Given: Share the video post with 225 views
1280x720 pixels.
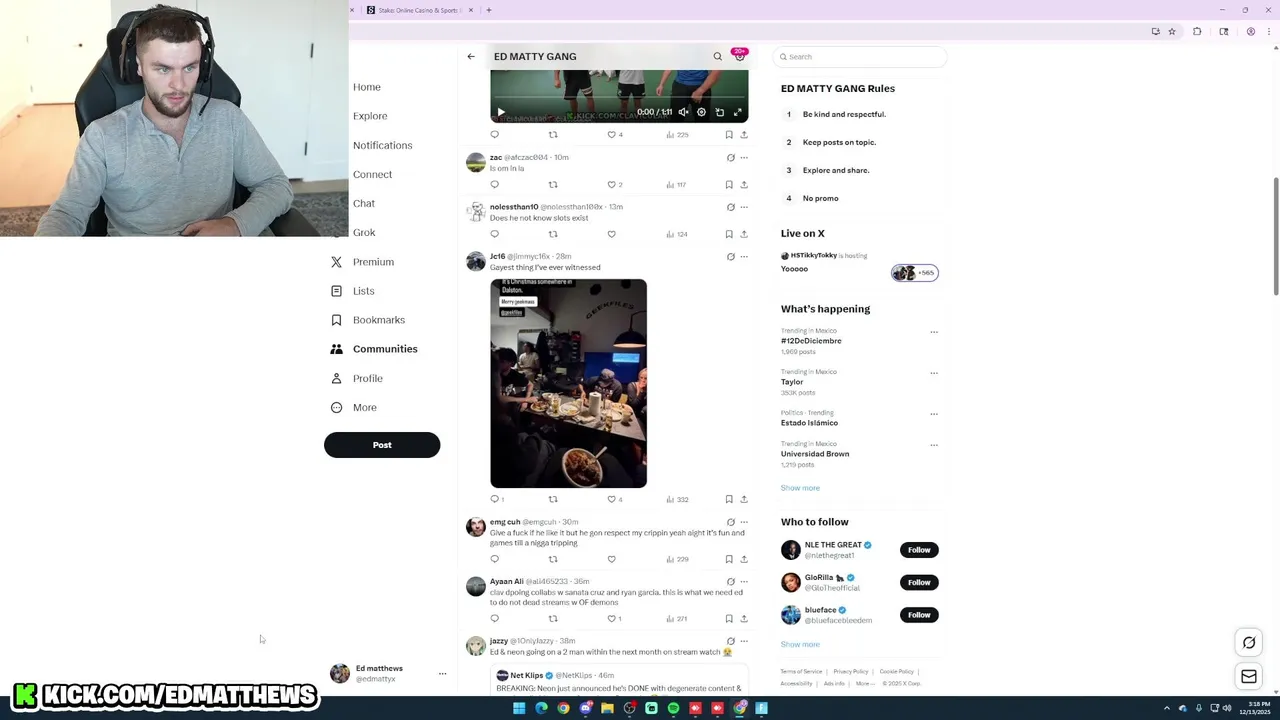Looking at the screenshot, I should 744,134.
